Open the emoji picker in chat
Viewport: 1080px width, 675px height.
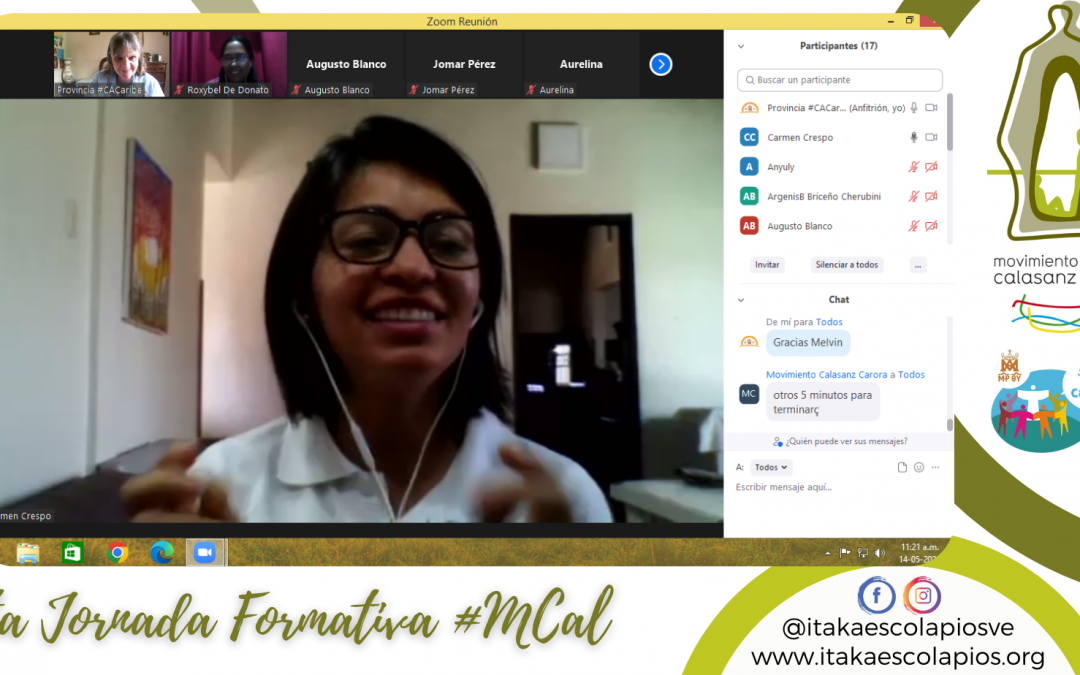919,467
